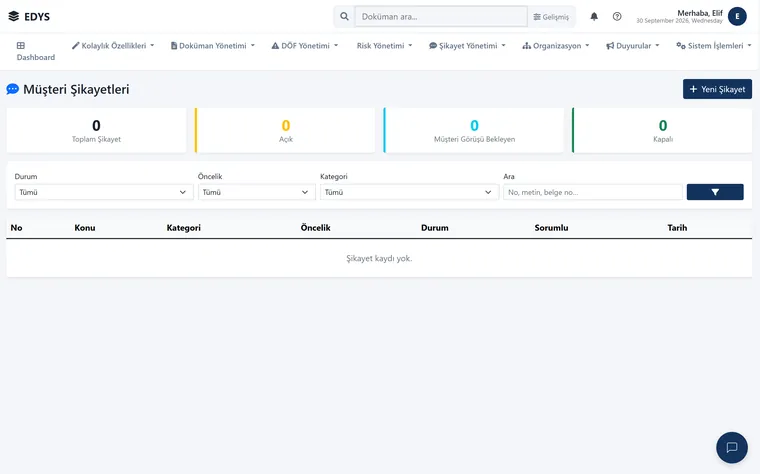Open the user avatar with letter E
Screen dimensions: 760x474
737,16
